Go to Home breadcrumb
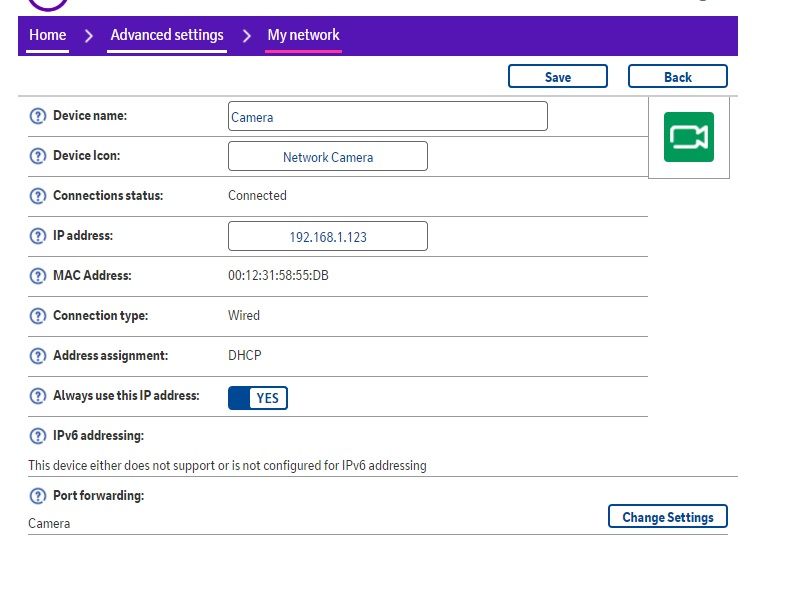This screenshot has width=800, height=600. pyautogui.click(x=47, y=35)
